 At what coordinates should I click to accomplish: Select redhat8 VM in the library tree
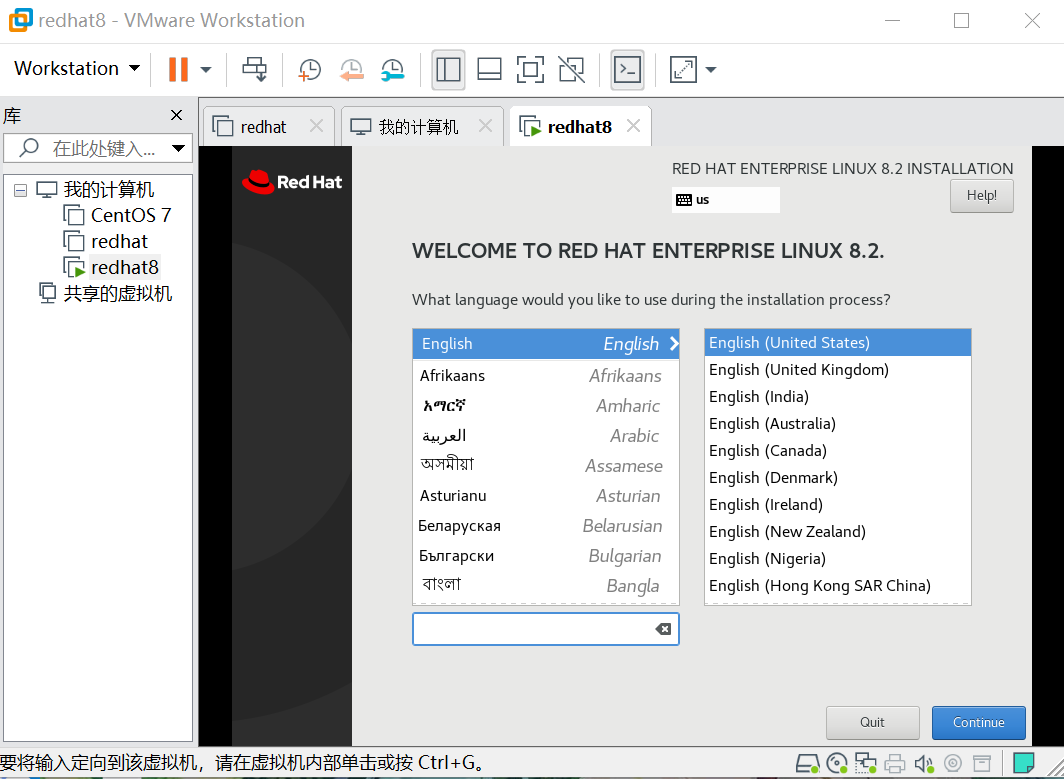[111, 267]
